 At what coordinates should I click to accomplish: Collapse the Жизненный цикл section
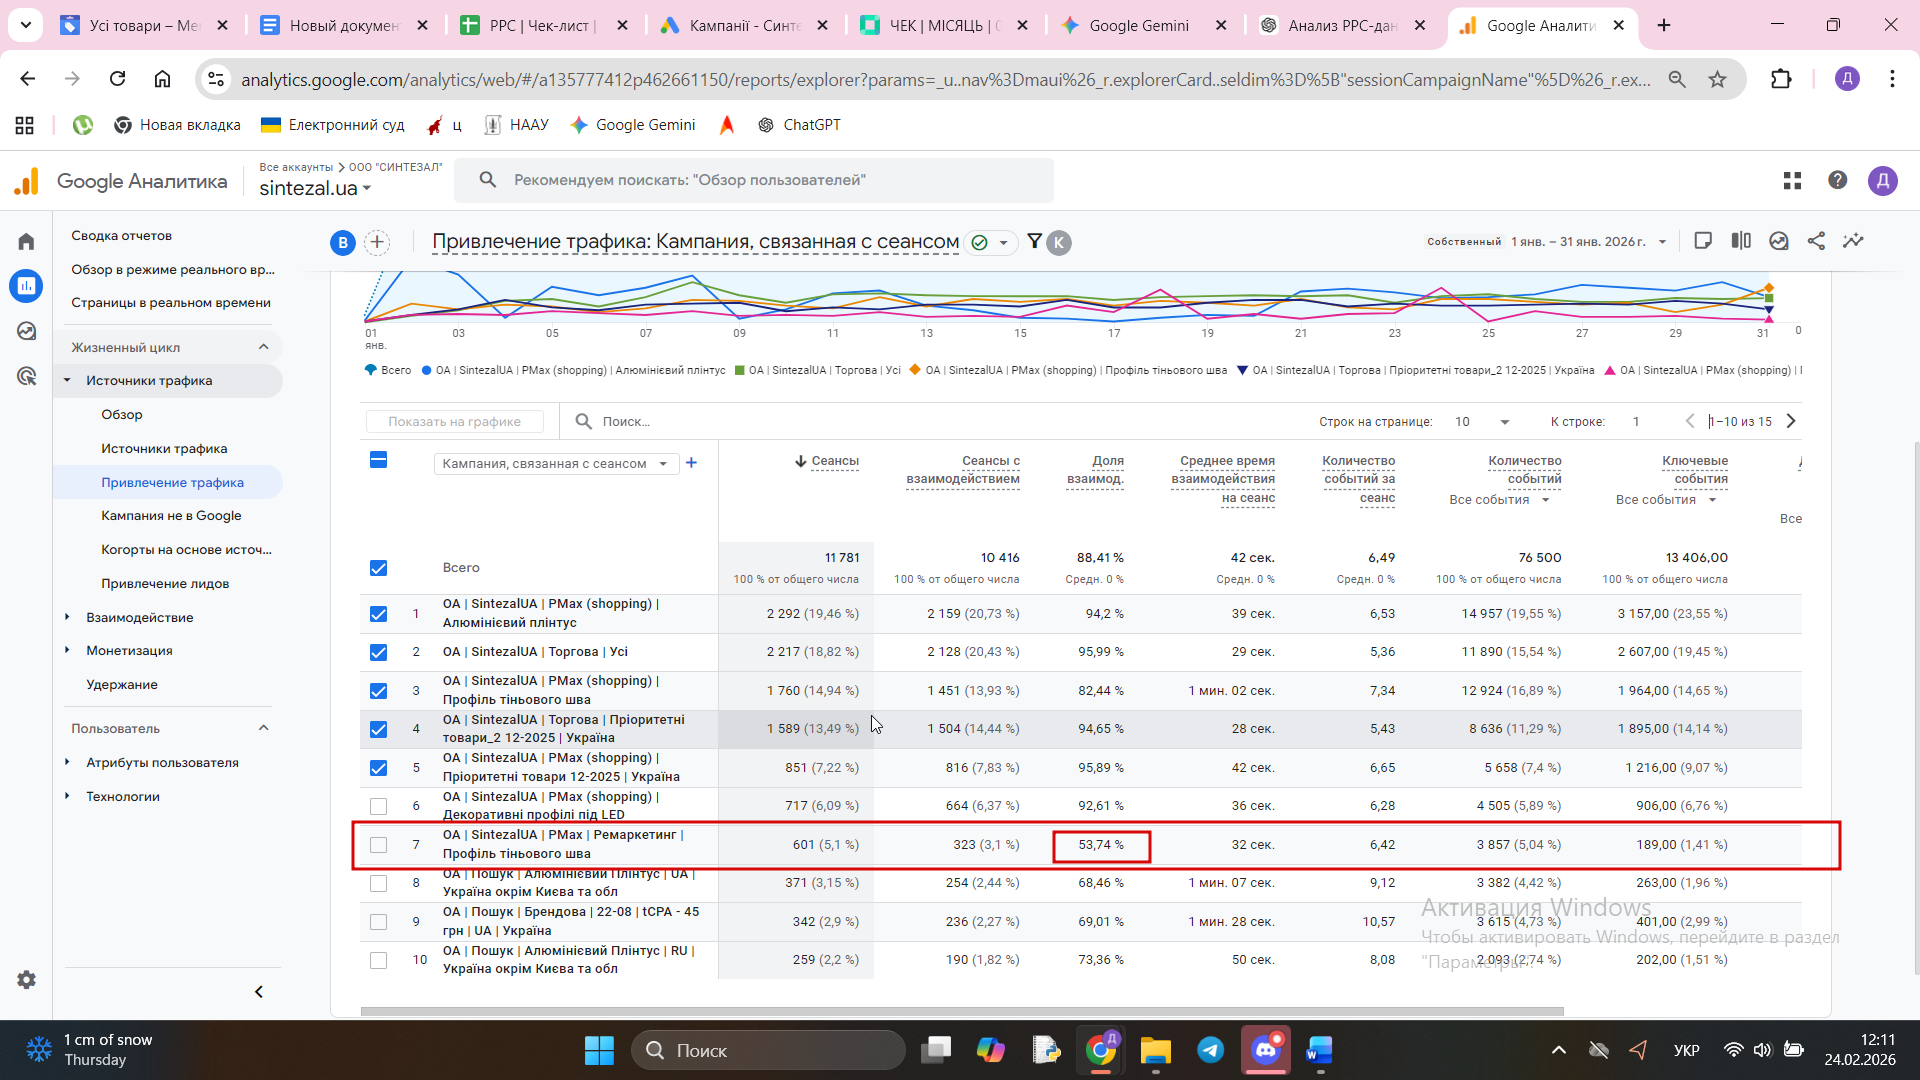(264, 347)
